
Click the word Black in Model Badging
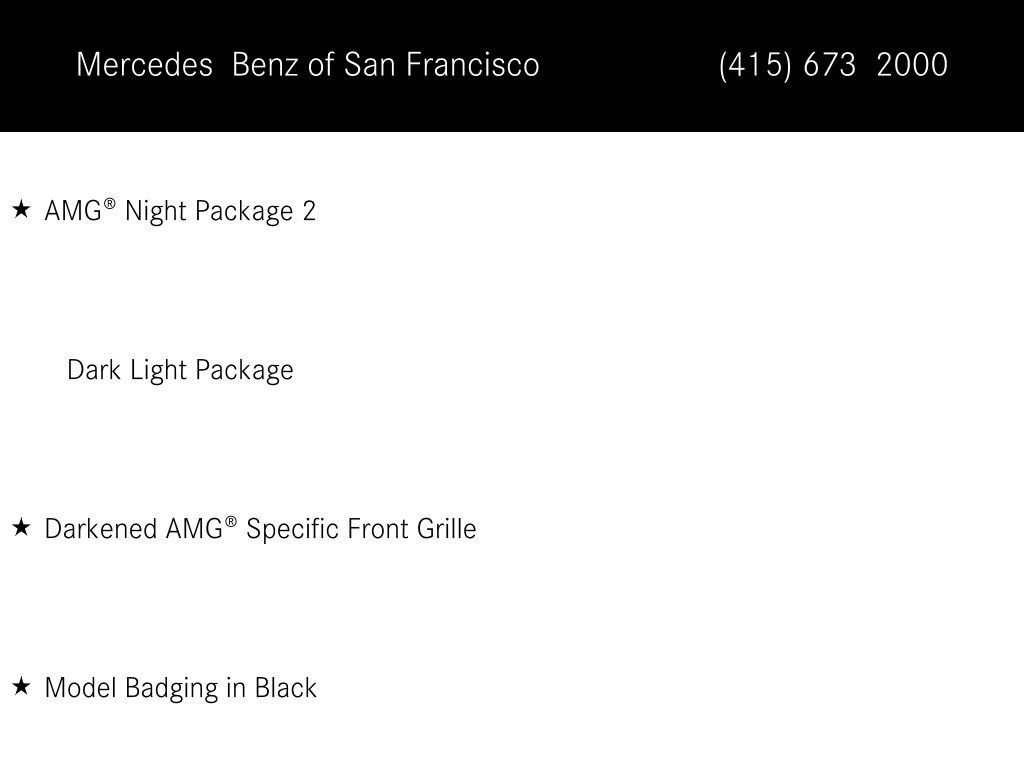click(285, 688)
